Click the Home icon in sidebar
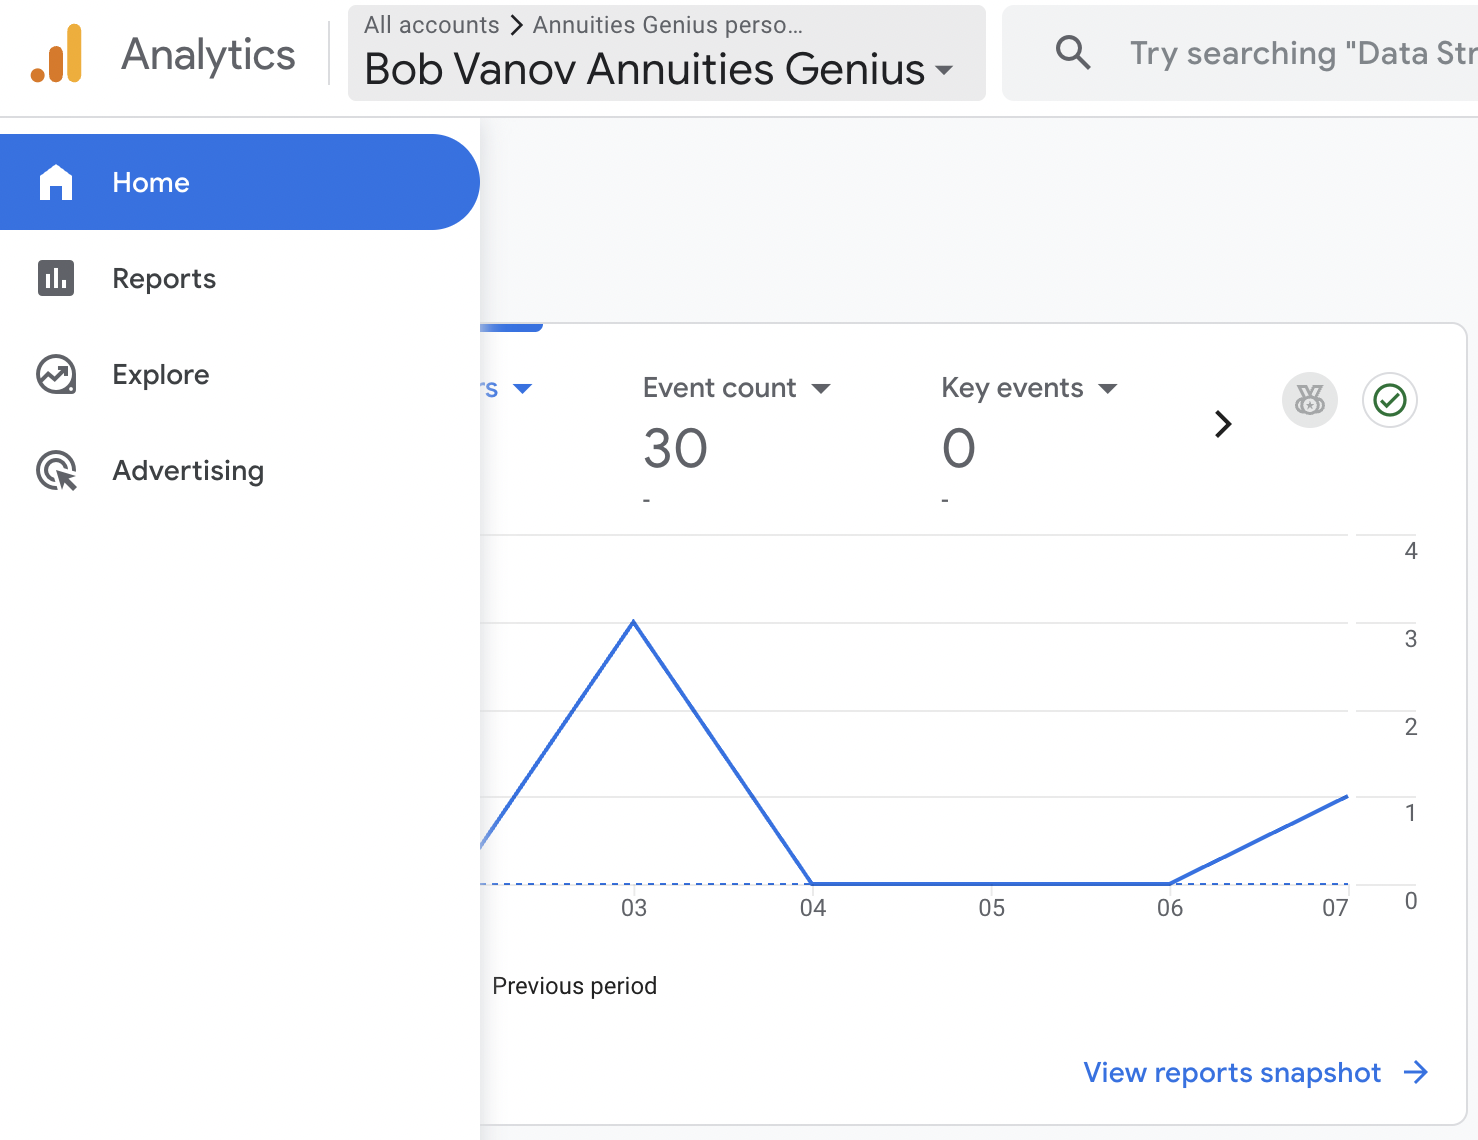The width and height of the screenshot is (1478, 1140). click(56, 182)
